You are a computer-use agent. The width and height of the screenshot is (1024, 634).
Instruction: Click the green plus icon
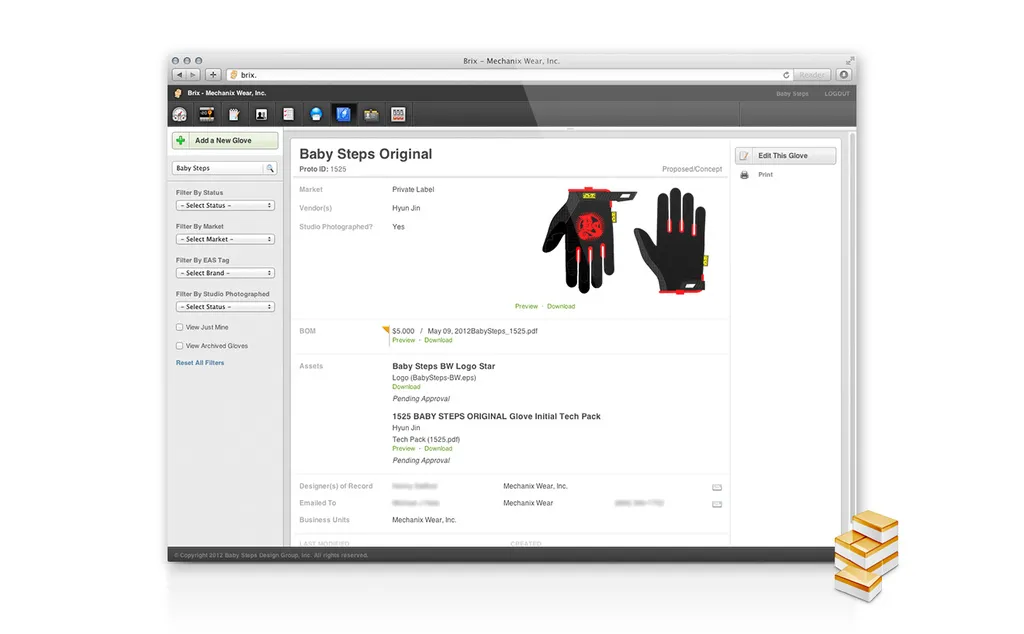coord(181,140)
